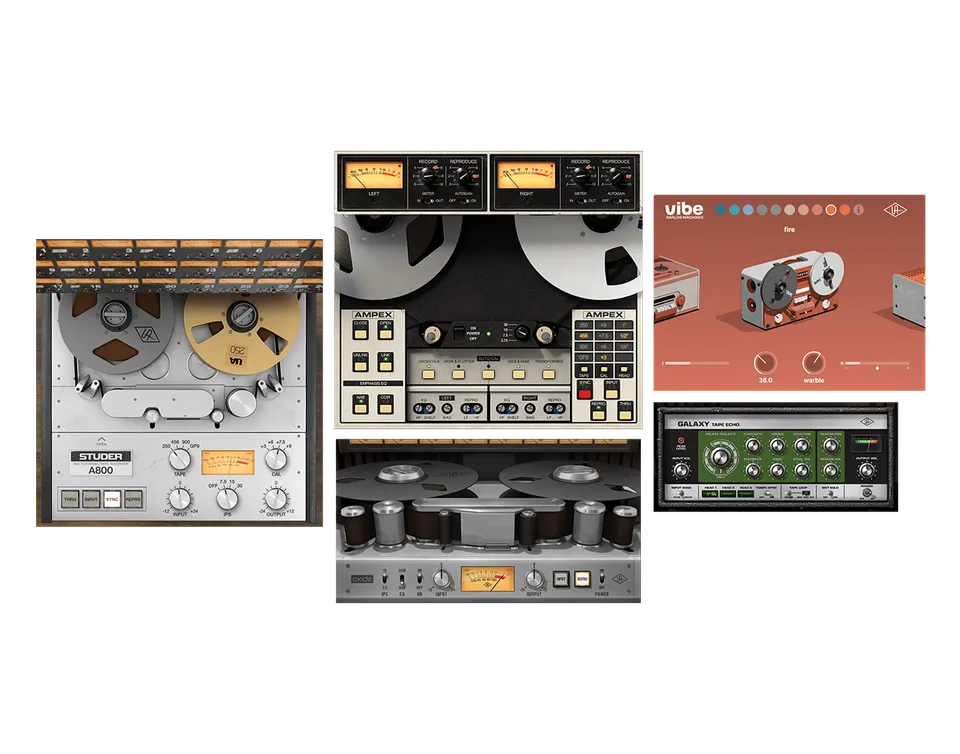960x754 pixels.
Task: Select INPUT path button on Studer A800
Action: (x=91, y=499)
